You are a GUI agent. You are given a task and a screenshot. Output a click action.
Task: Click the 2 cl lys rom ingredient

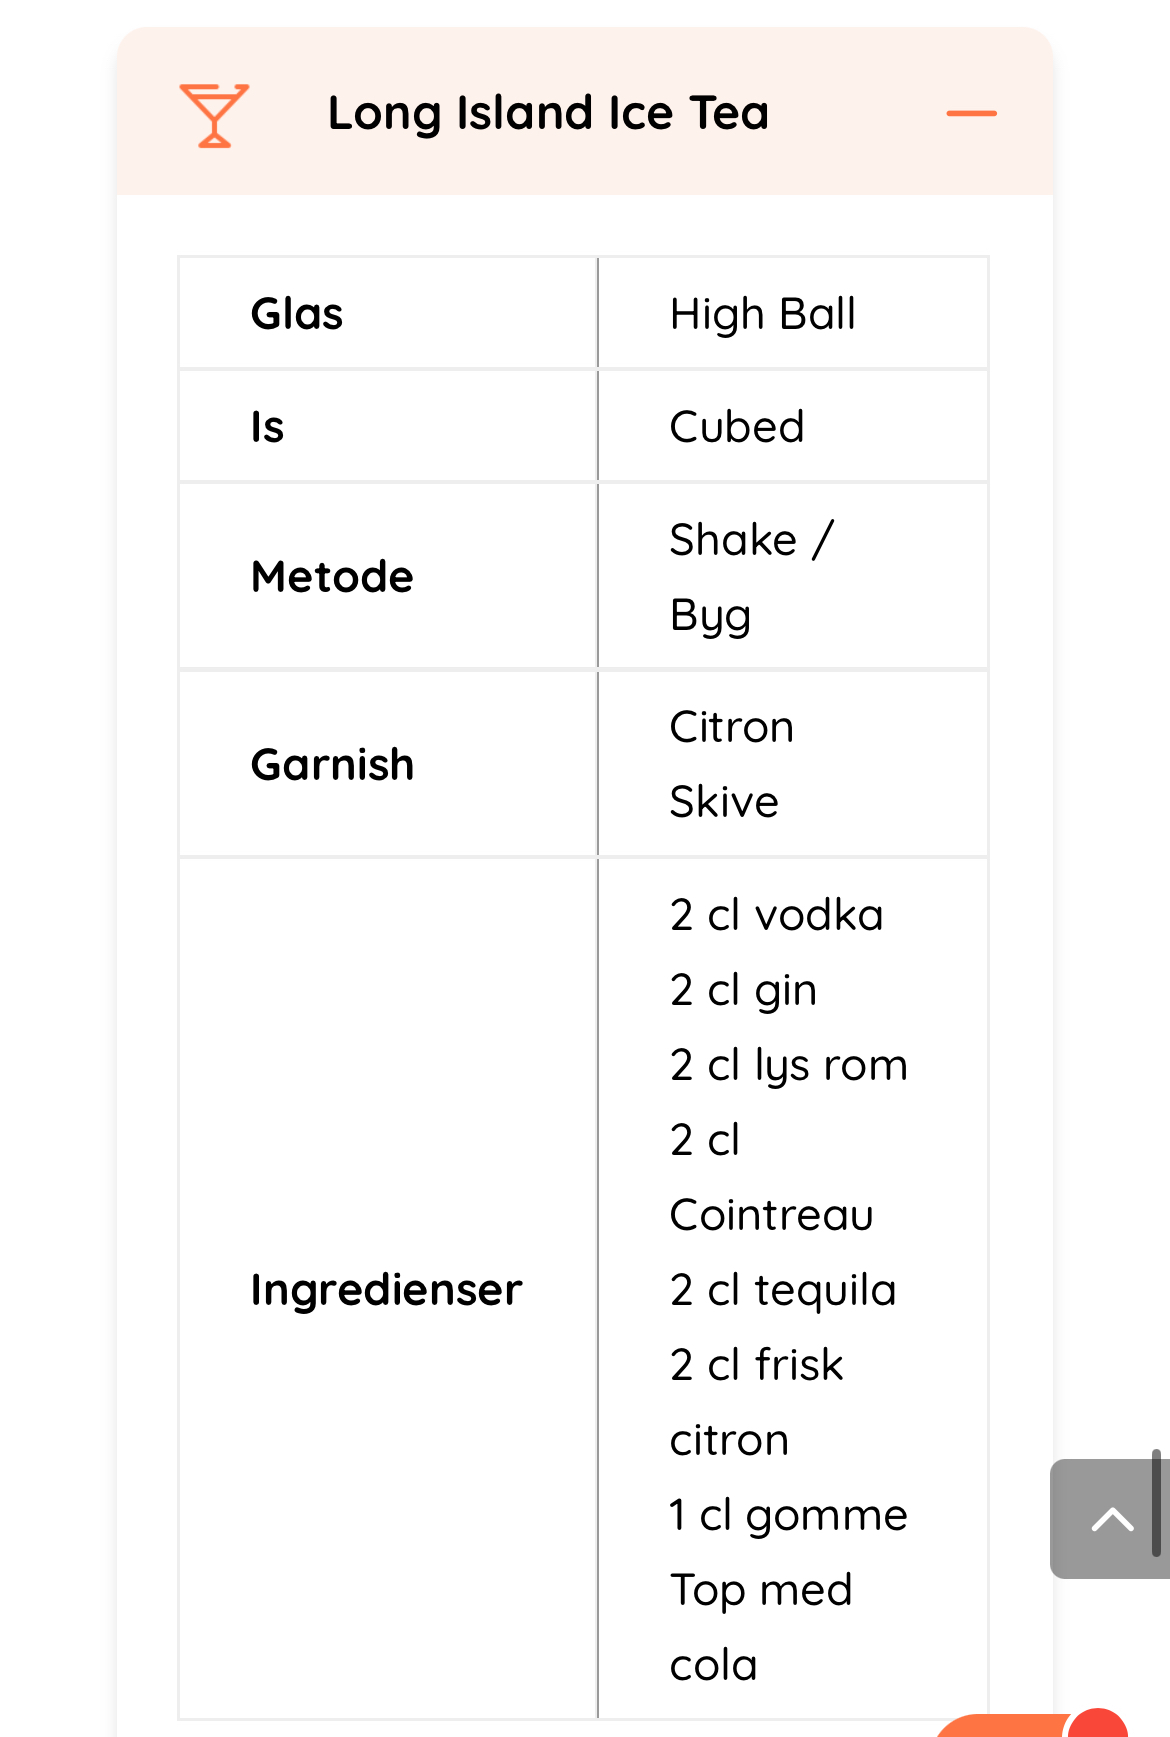[788, 1065]
